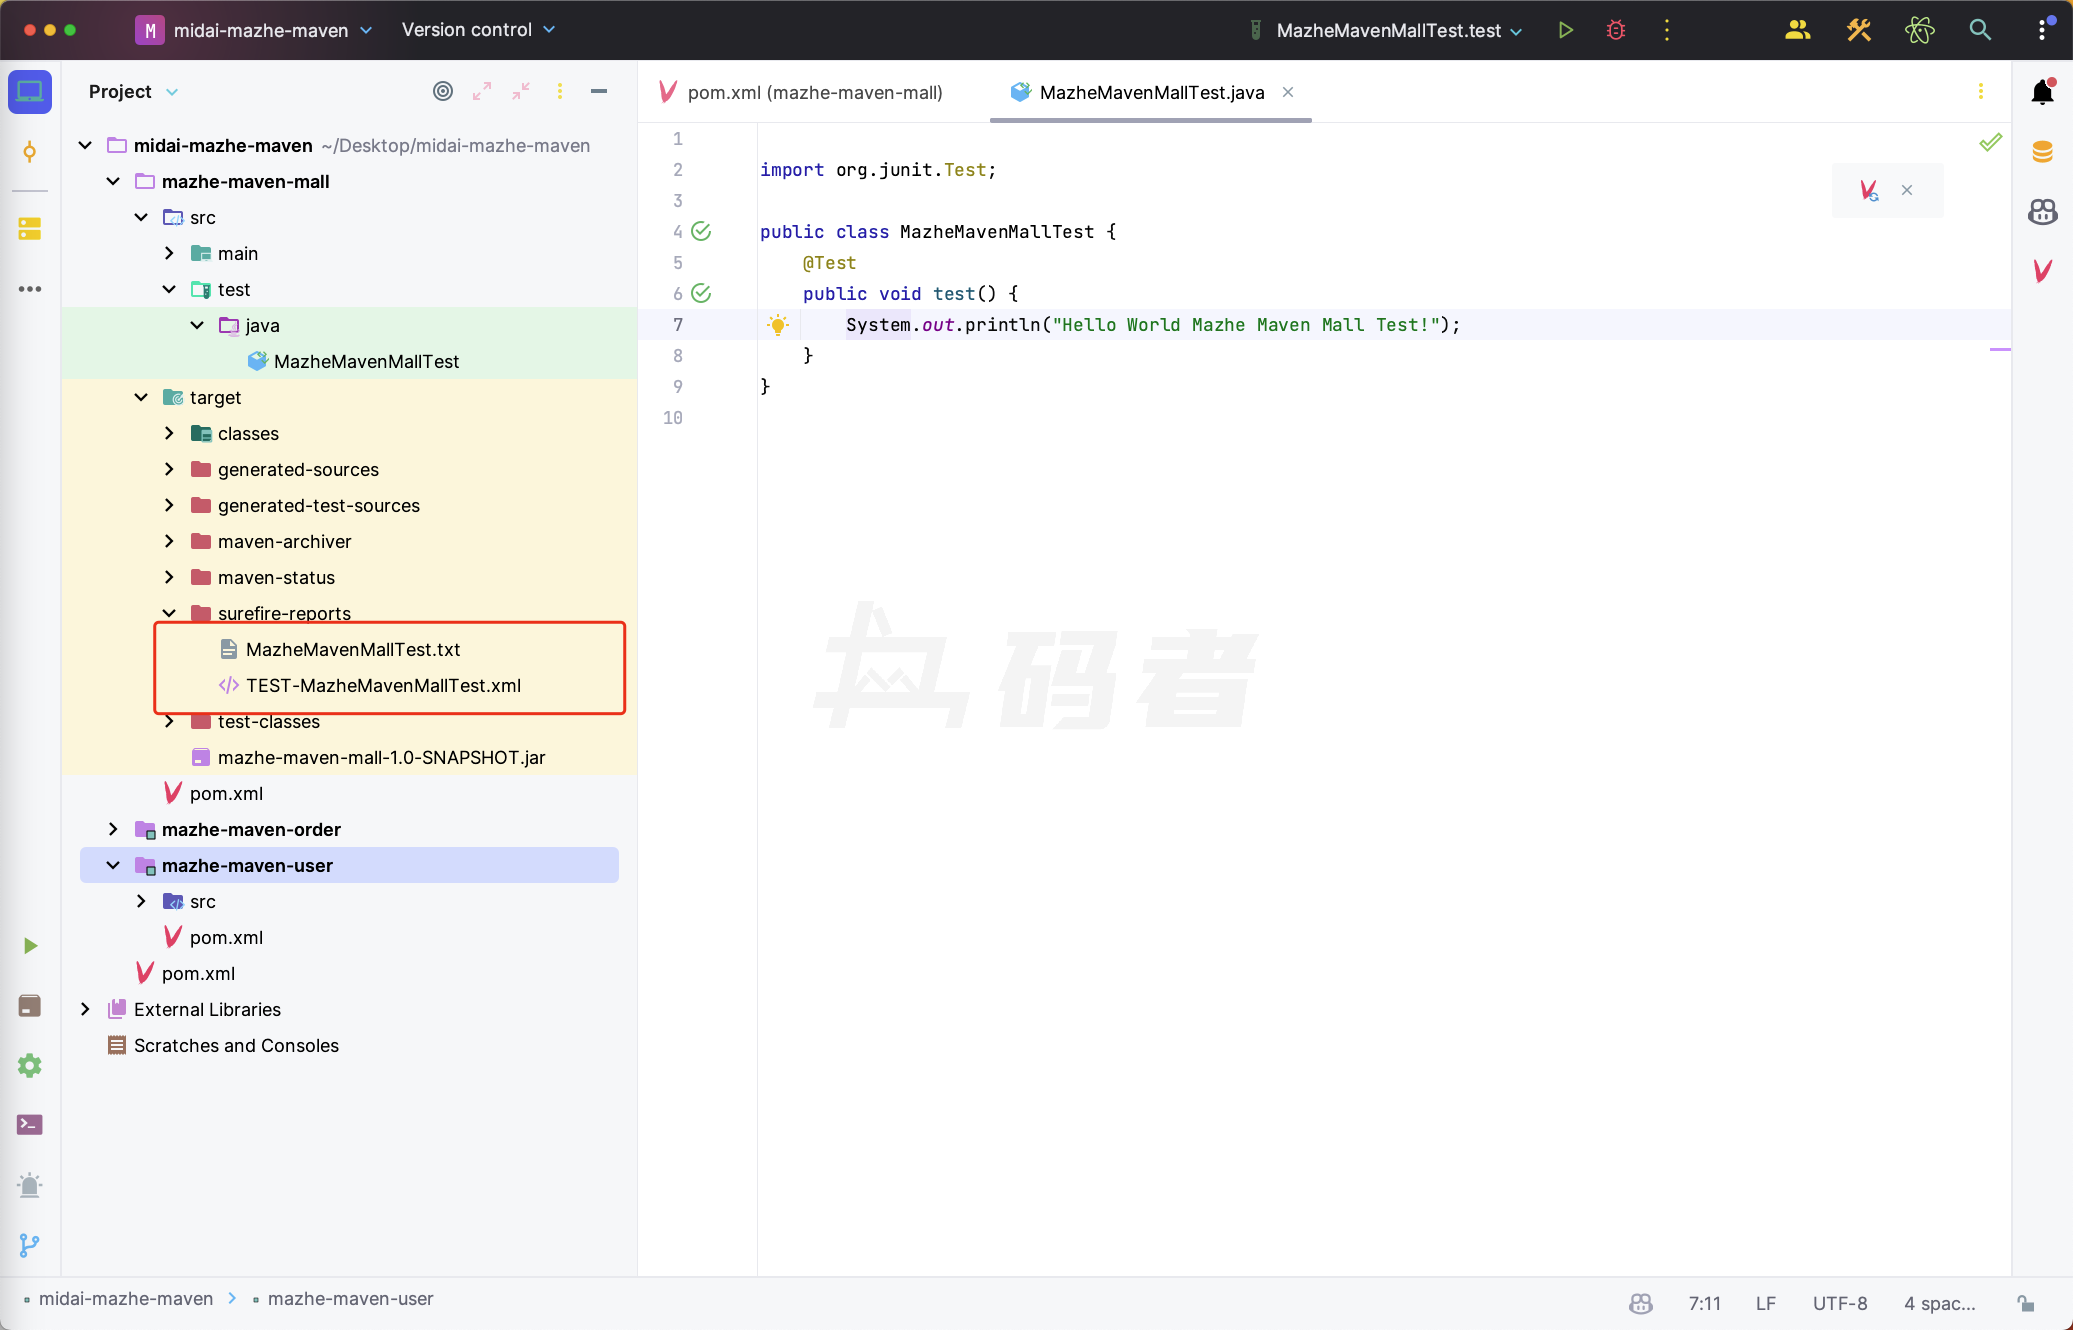Click Select Opened File target icon

tap(443, 91)
